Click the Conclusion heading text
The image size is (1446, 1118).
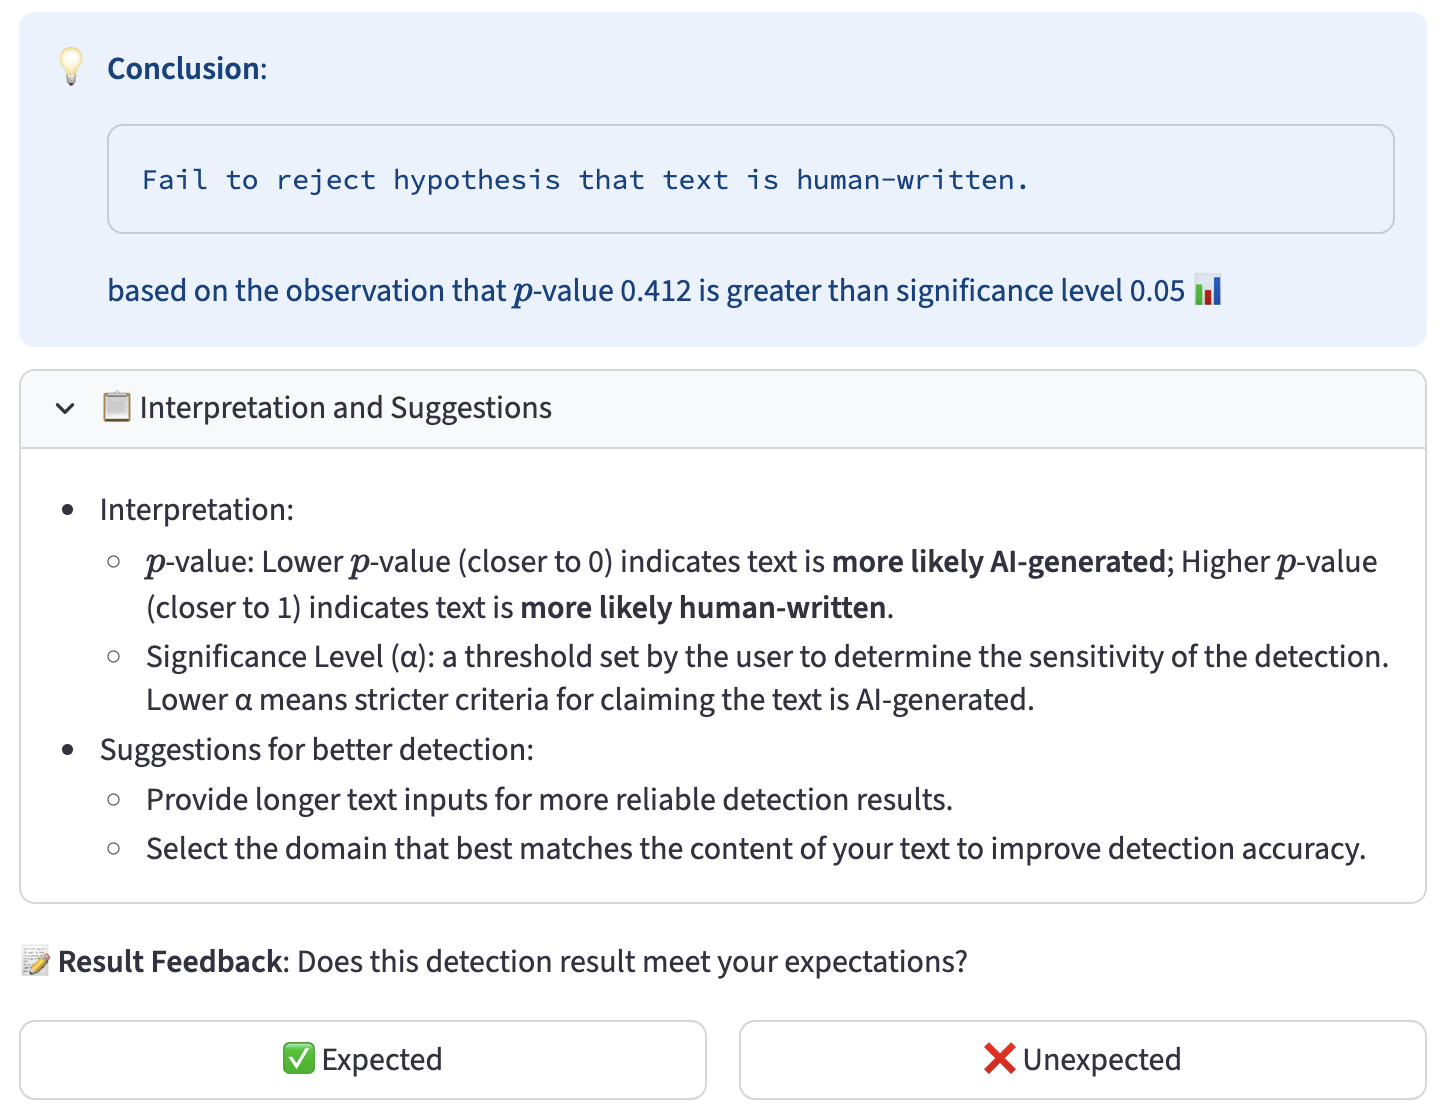coord(187,69)
